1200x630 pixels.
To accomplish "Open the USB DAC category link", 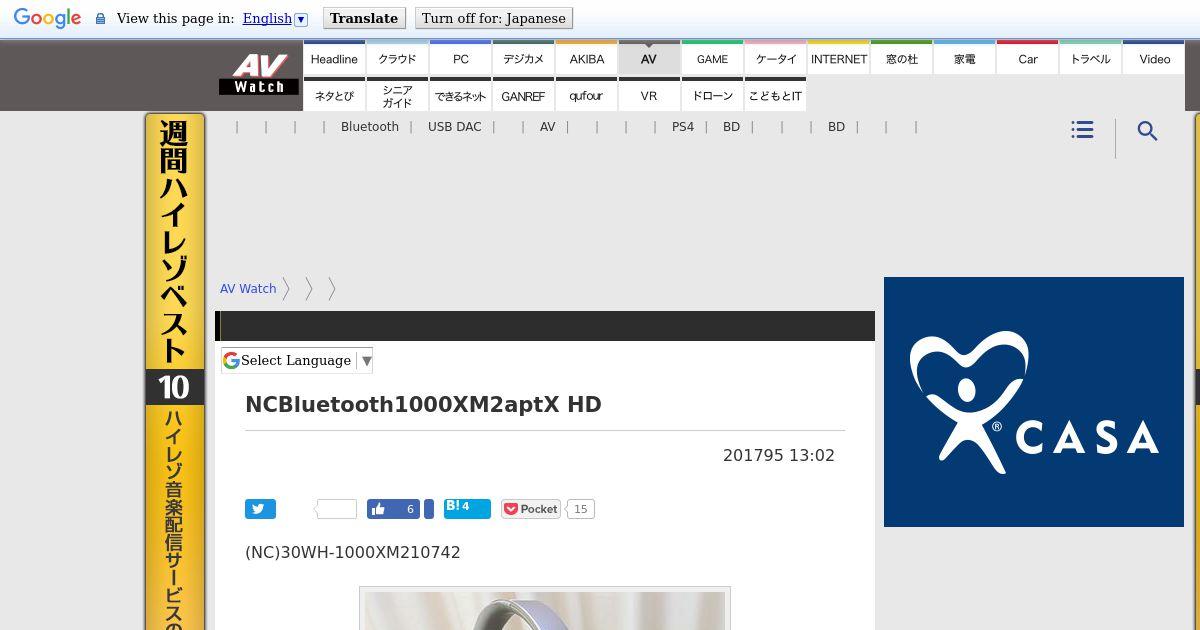I will click(455, 127).
